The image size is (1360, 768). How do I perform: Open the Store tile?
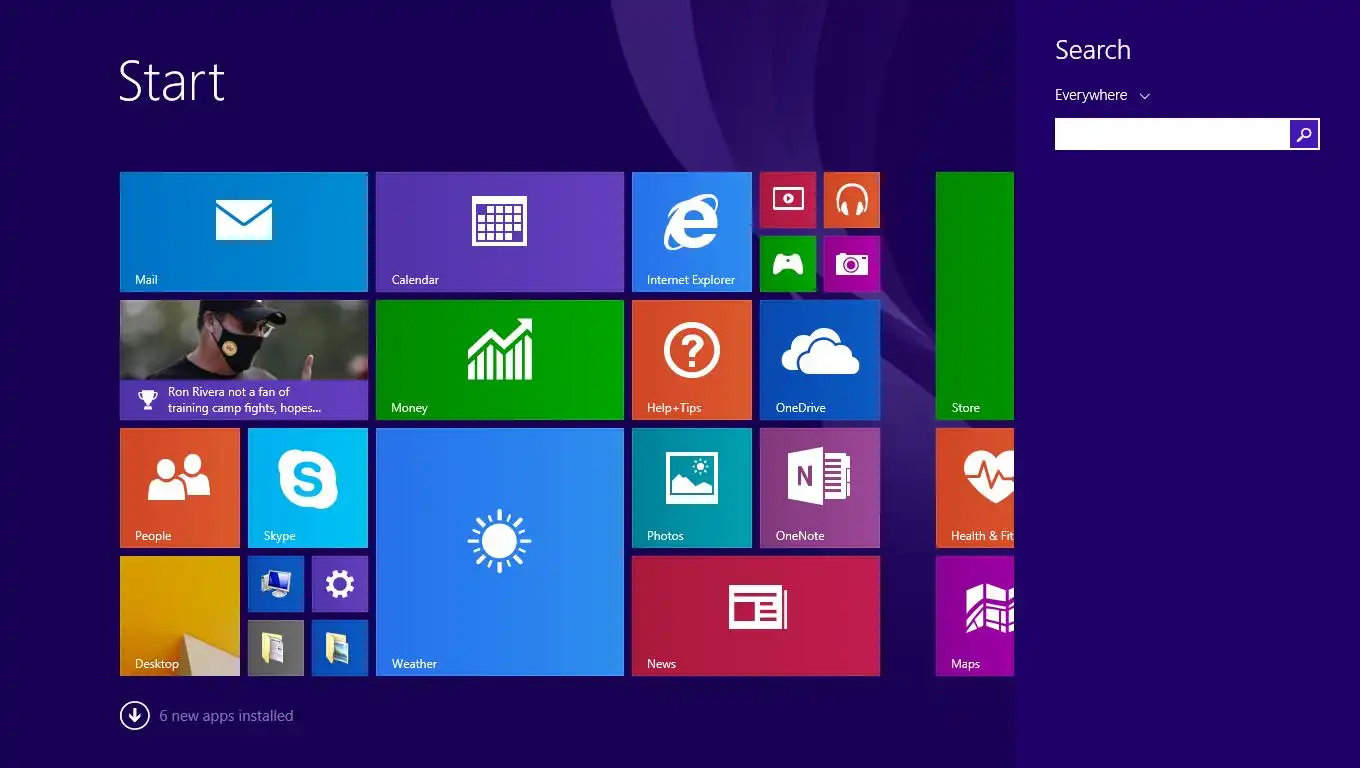[x=975, y=296]
